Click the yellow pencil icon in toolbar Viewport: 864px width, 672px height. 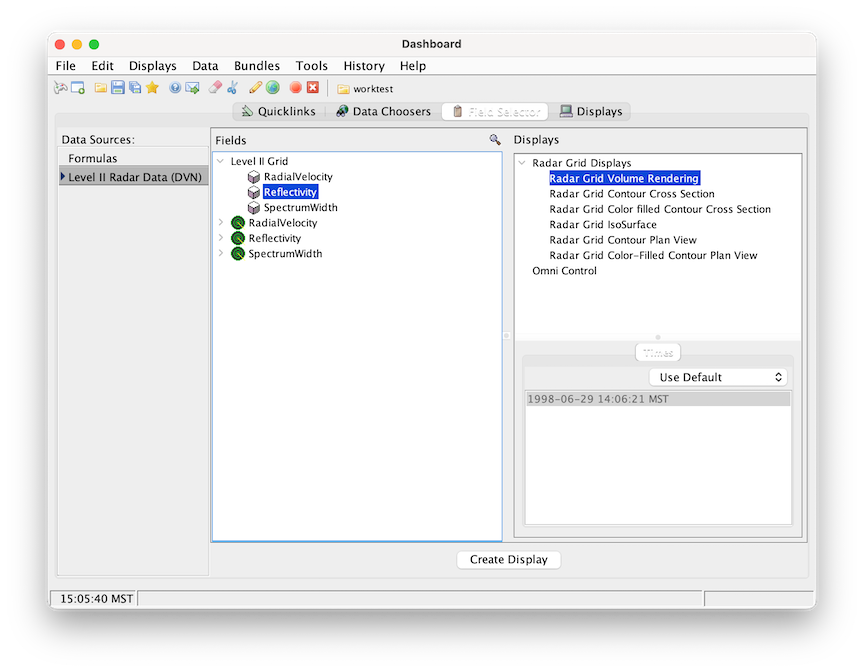(255, 88)
